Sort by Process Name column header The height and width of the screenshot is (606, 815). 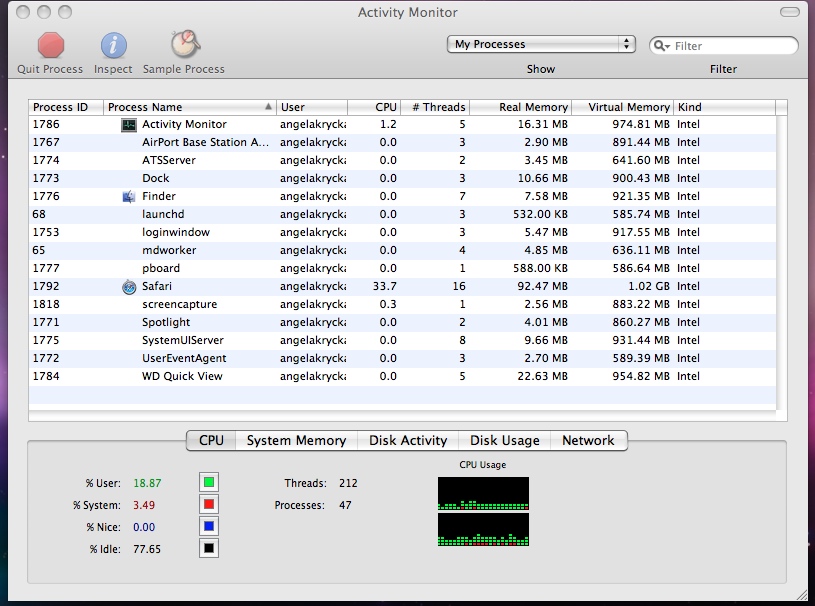point(190,107)
